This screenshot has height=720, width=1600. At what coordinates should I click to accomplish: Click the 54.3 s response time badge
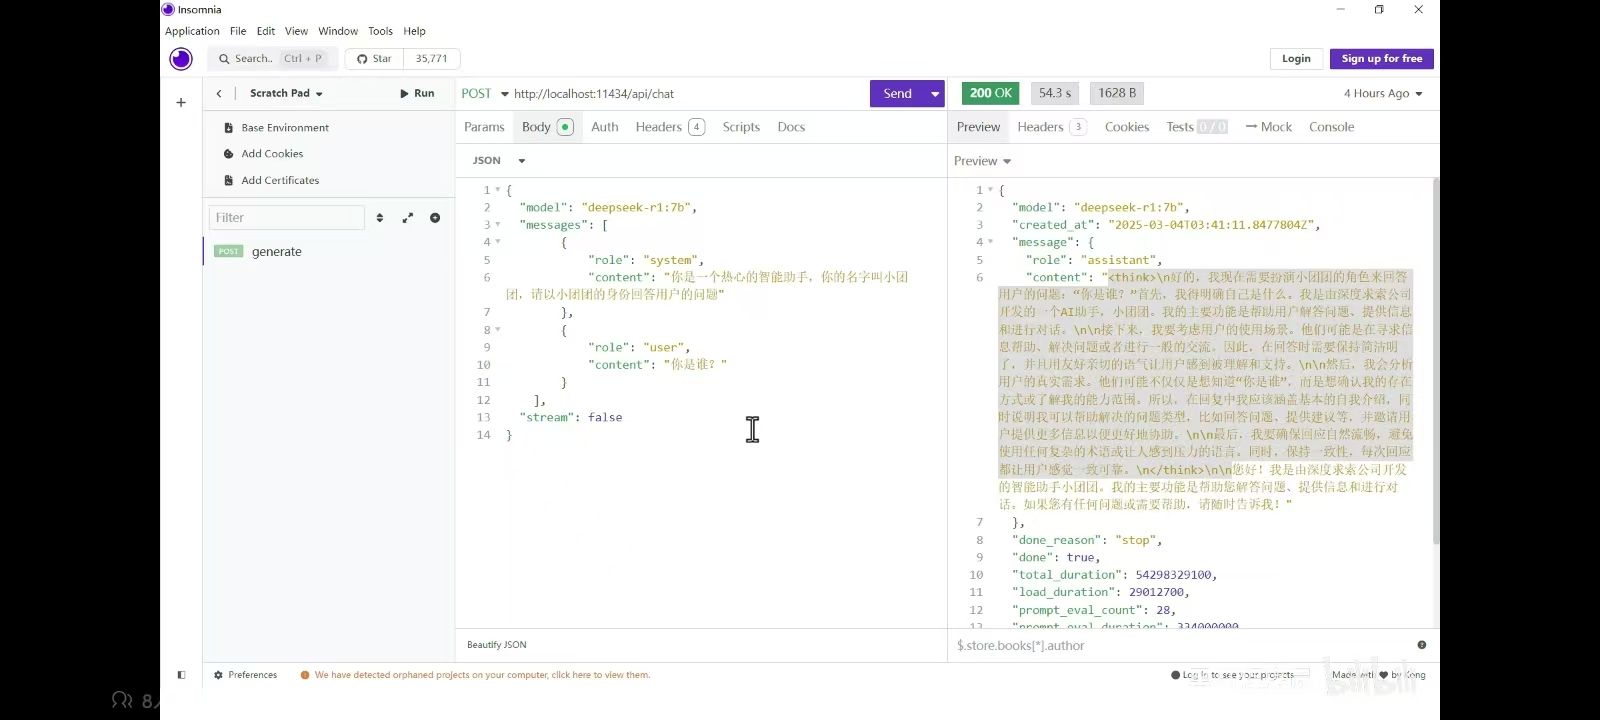tap(1055, 93)
